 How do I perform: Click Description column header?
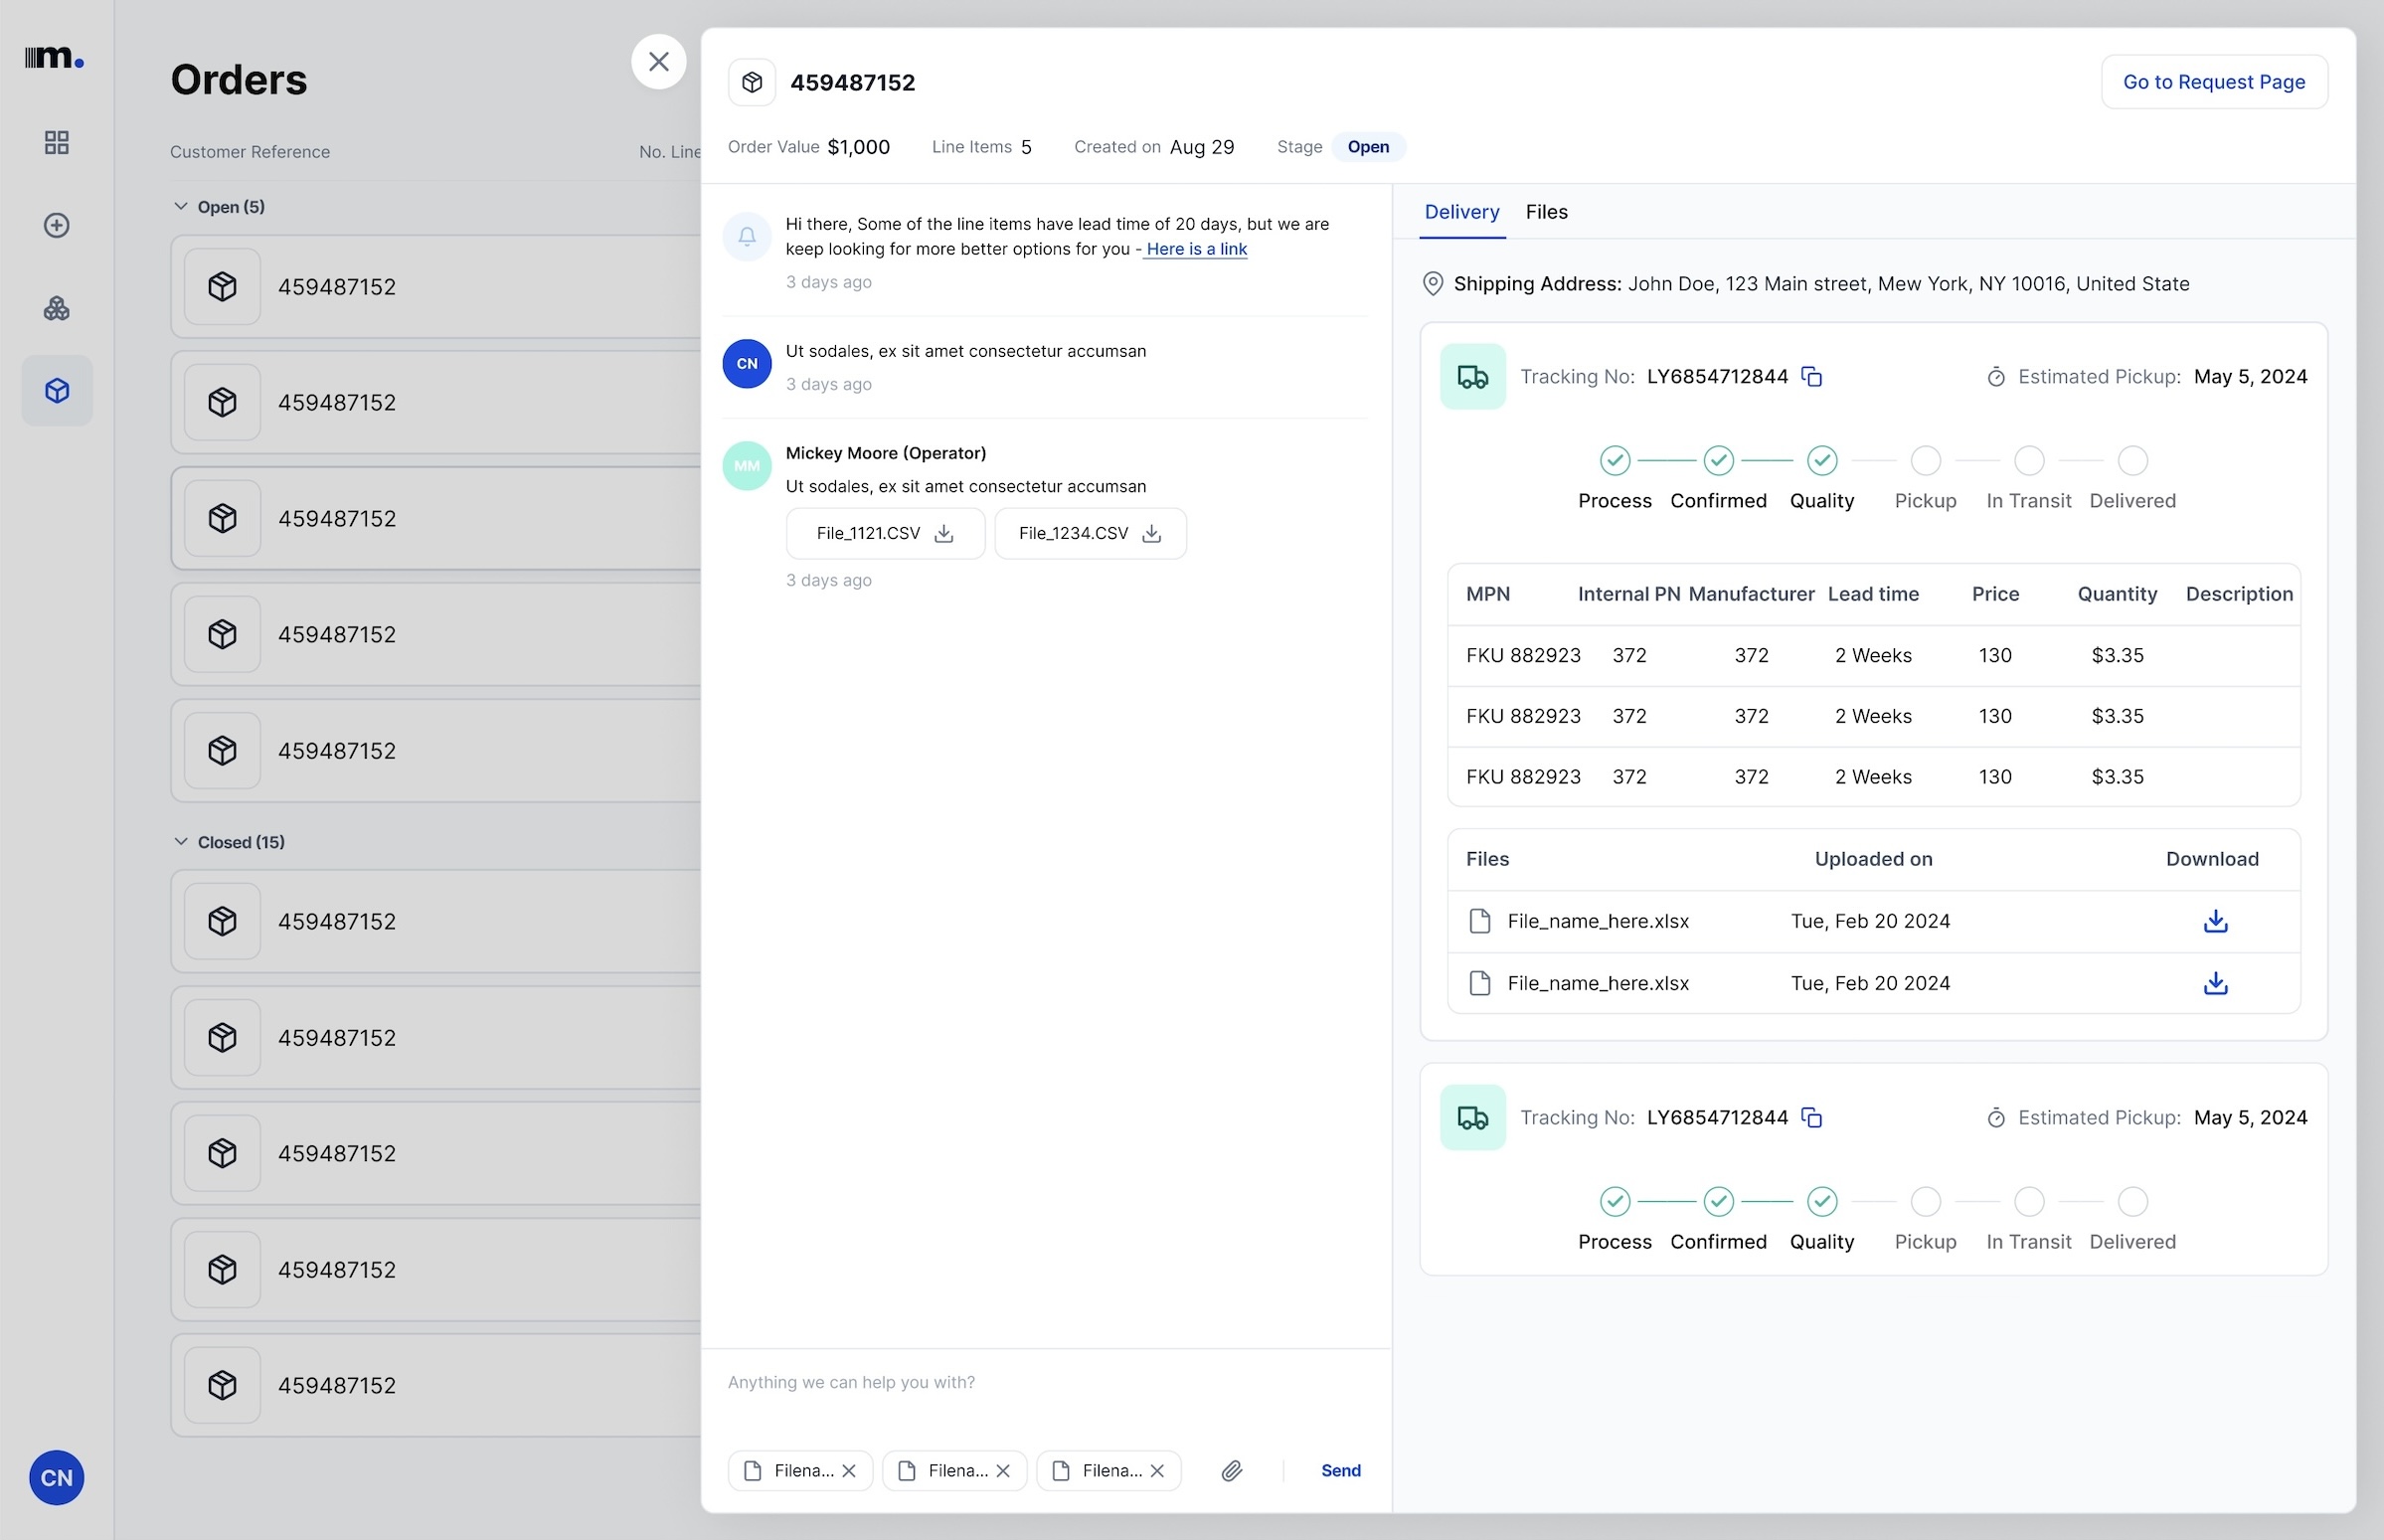[x=2239, y=594]
